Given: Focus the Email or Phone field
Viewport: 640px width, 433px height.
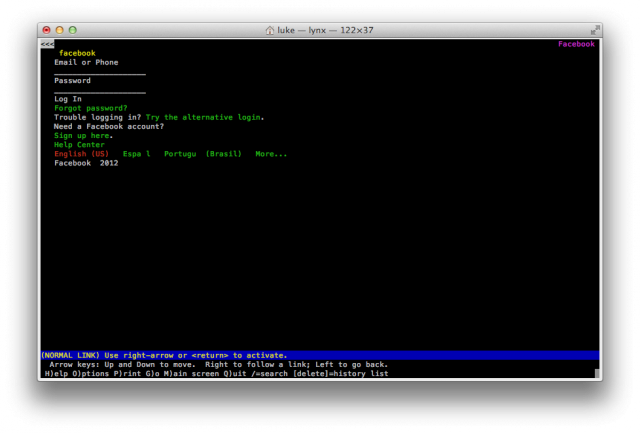Looking at the screenshot, I should (99, 72).
